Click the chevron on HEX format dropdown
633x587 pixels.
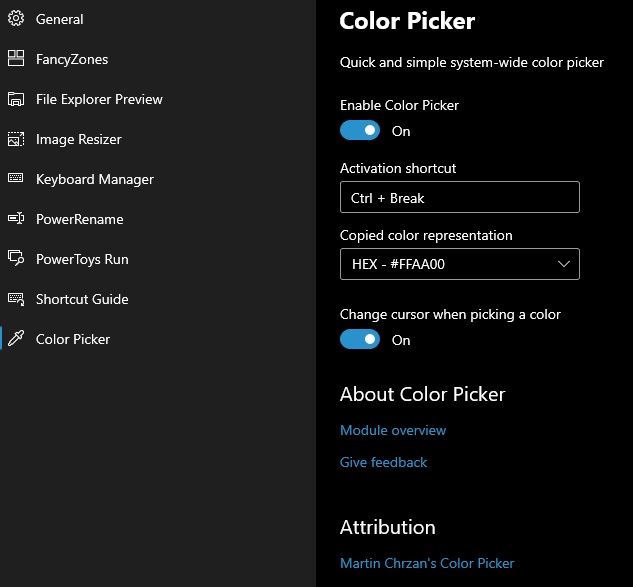pyautogui.click(x=564, y=265)
